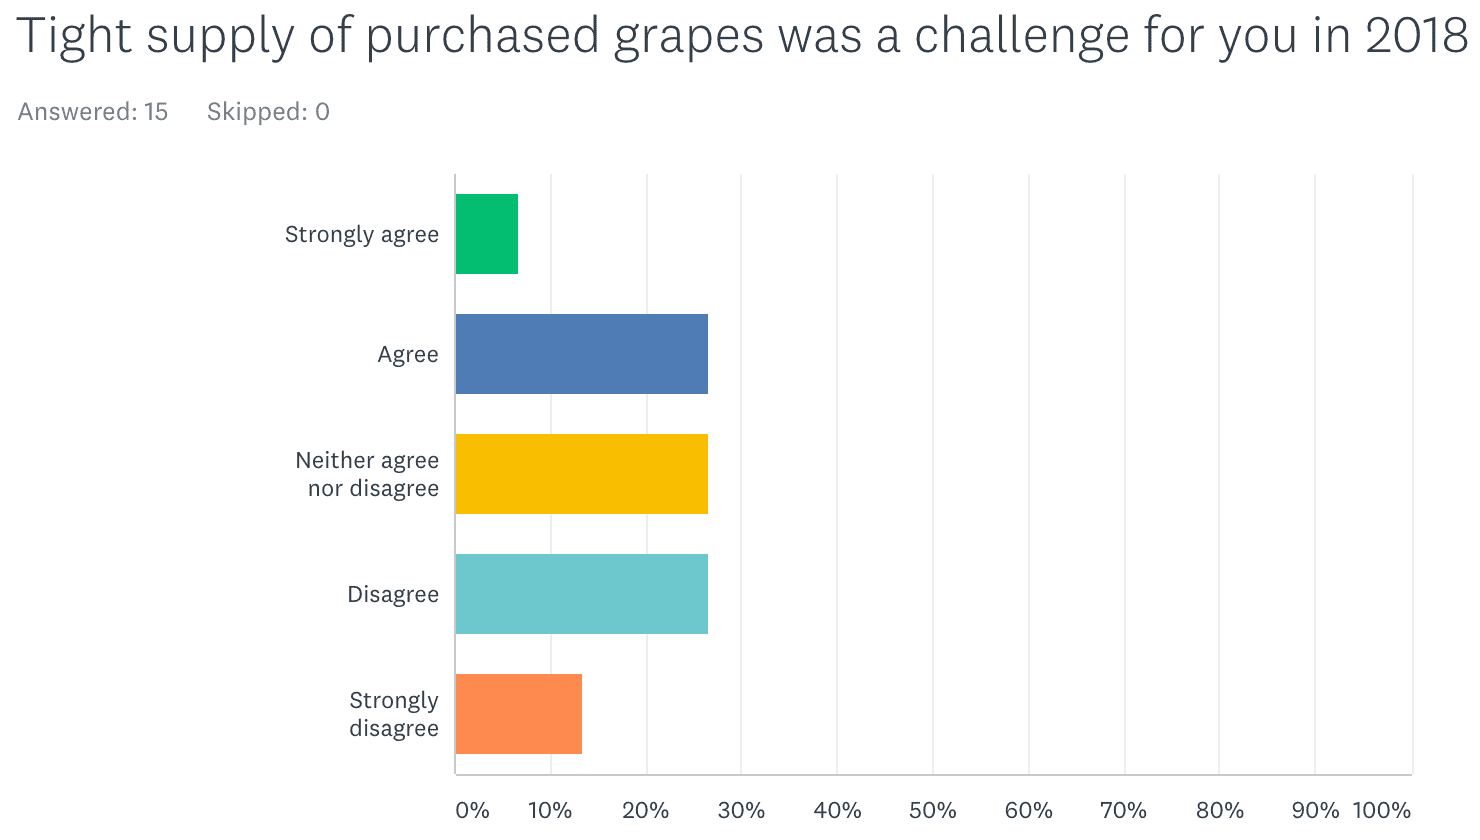This screenshot has height=840, width=1480.
Task: Click the 50% axis tick label
Action: pyautogui.click(x=932, y=810)
